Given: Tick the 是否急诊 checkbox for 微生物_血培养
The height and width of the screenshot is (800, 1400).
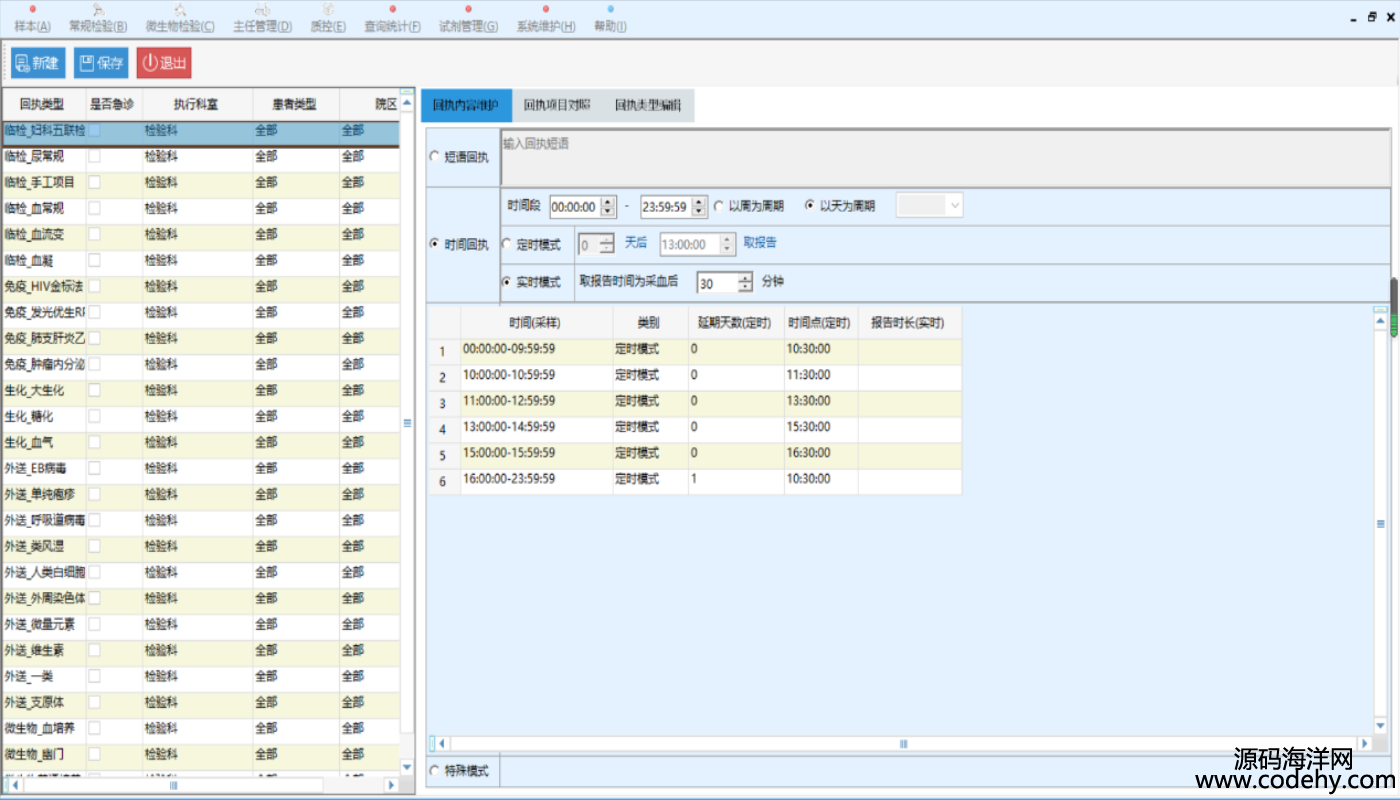Looking at the screenshot, I should click(94, 728).
